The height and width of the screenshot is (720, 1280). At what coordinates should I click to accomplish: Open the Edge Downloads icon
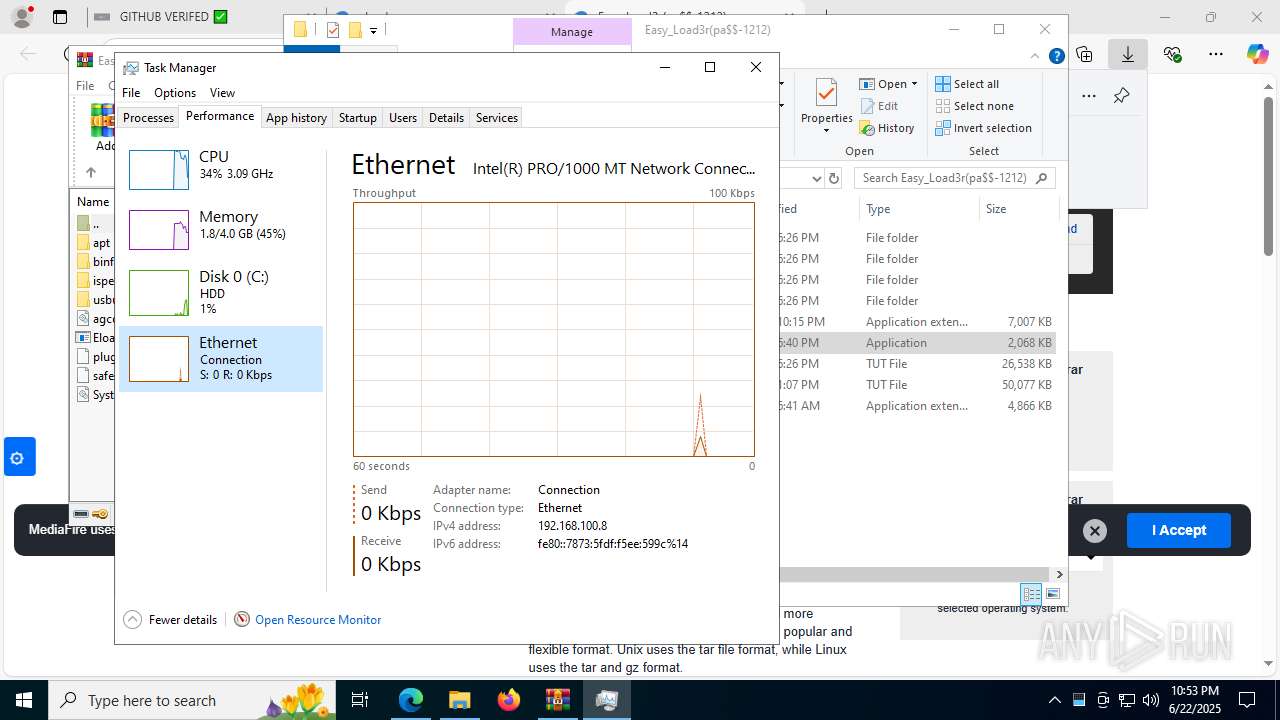click(x=1128, y=54)
